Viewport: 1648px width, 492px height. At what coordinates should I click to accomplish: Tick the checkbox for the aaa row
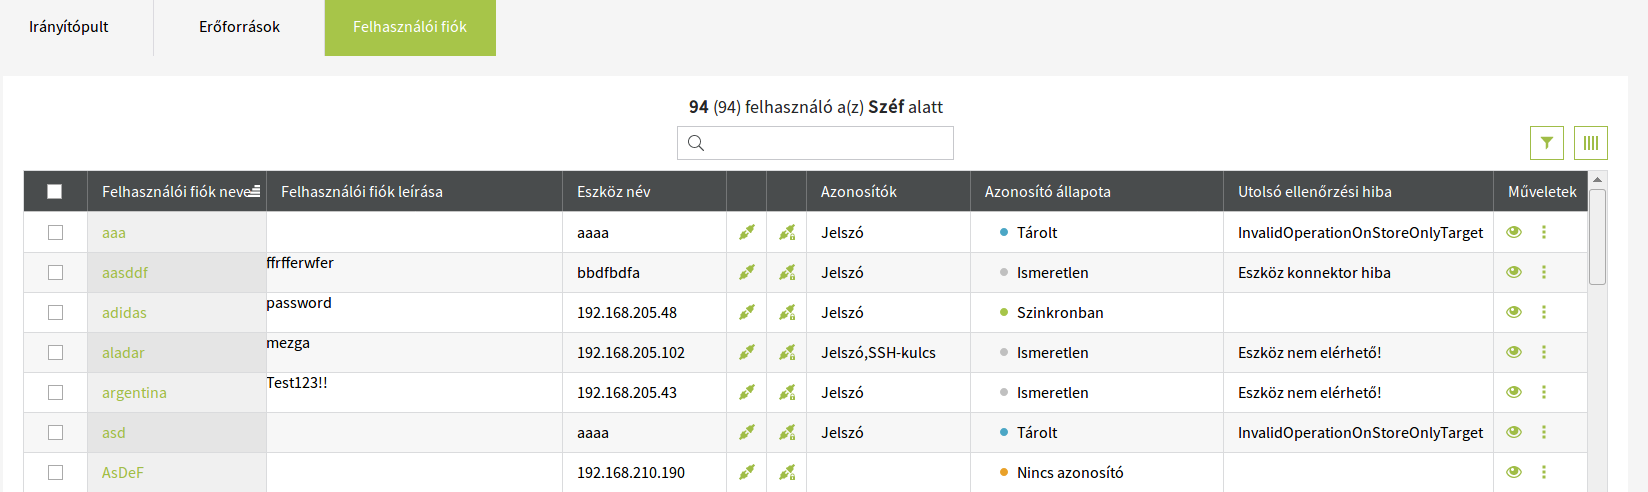tap(55, 232)
